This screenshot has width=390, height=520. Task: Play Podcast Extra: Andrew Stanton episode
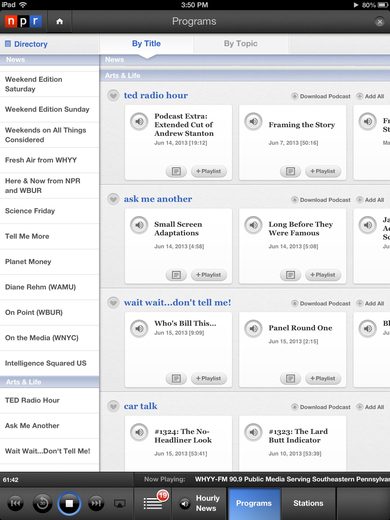pos(139,121)
